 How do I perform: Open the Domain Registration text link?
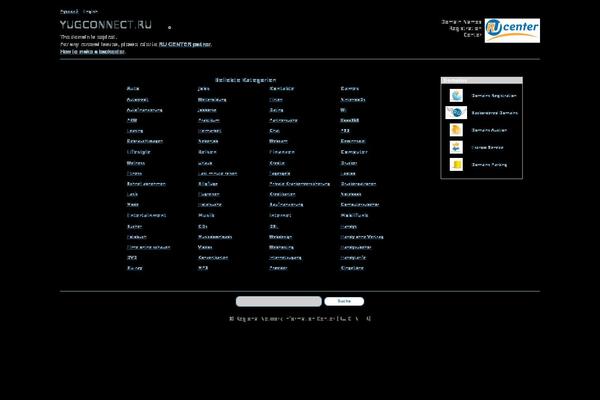coord(493,96)
